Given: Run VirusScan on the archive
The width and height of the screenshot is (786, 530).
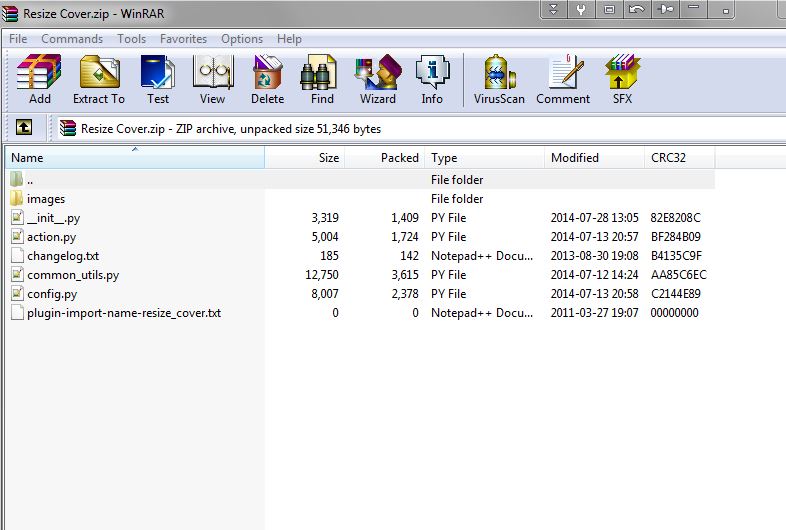Looking at the screenshot, I should pos(499,79).
